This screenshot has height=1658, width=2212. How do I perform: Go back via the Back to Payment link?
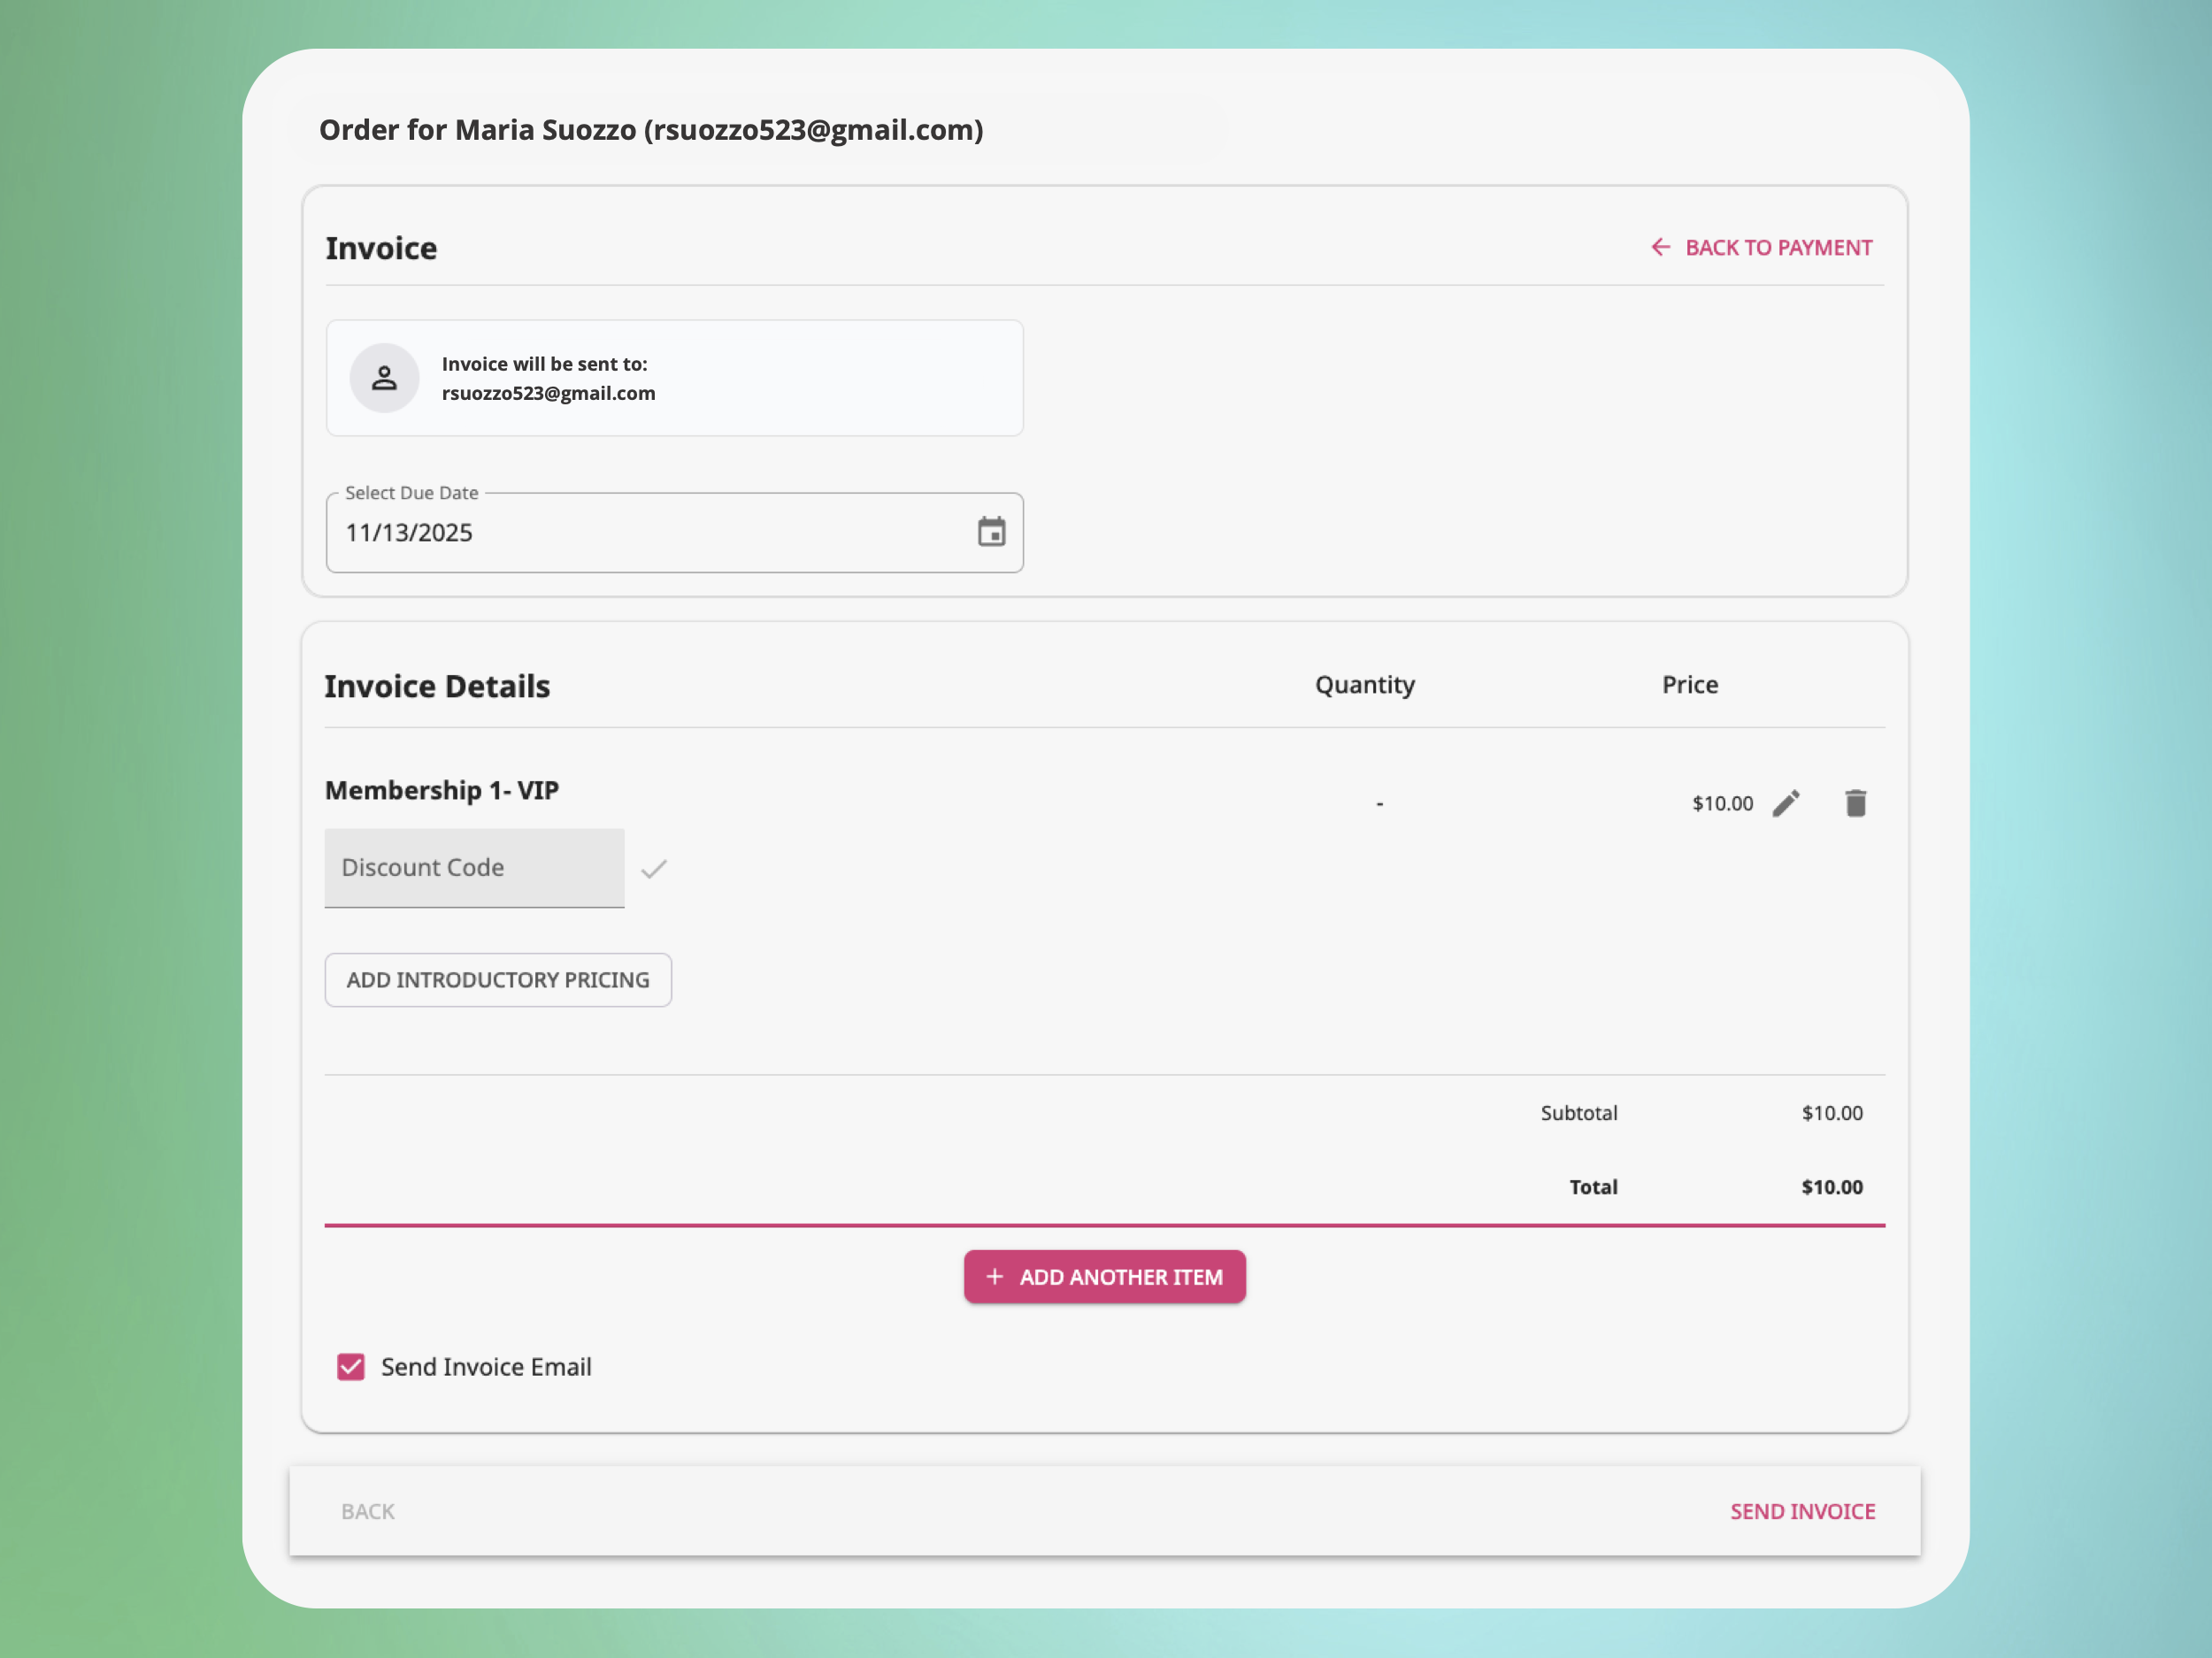click(x=1777, y=247)
